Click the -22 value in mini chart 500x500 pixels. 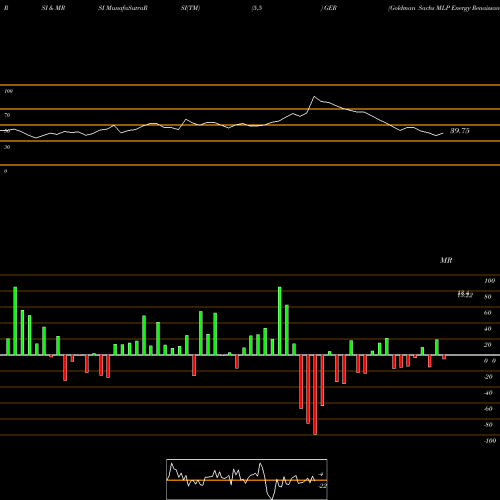(323, 486)
